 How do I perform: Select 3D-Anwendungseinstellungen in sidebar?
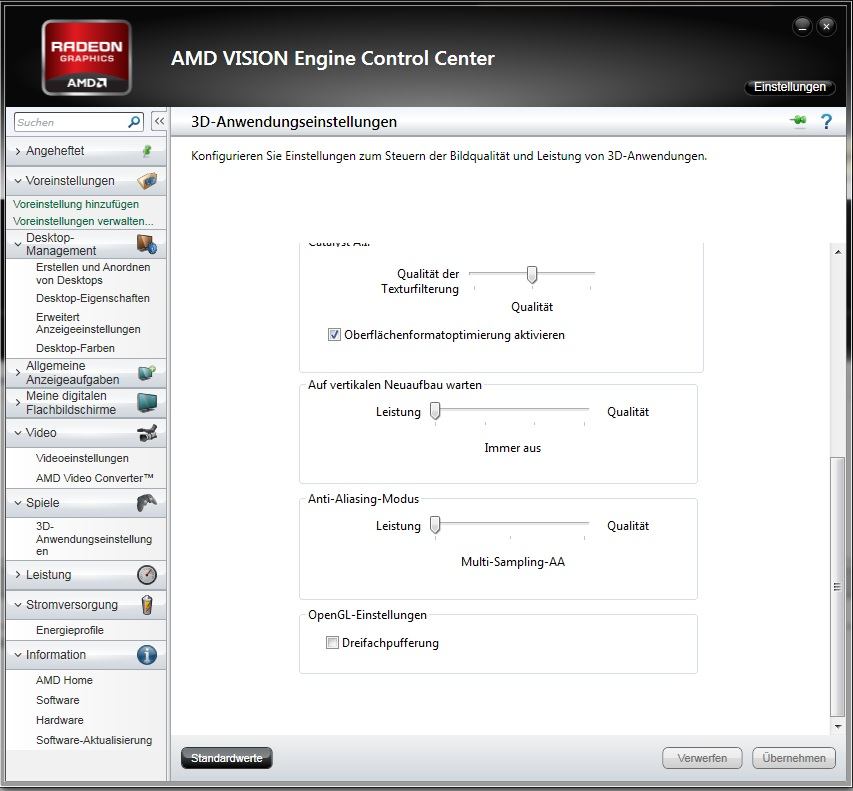pos(94,539)
